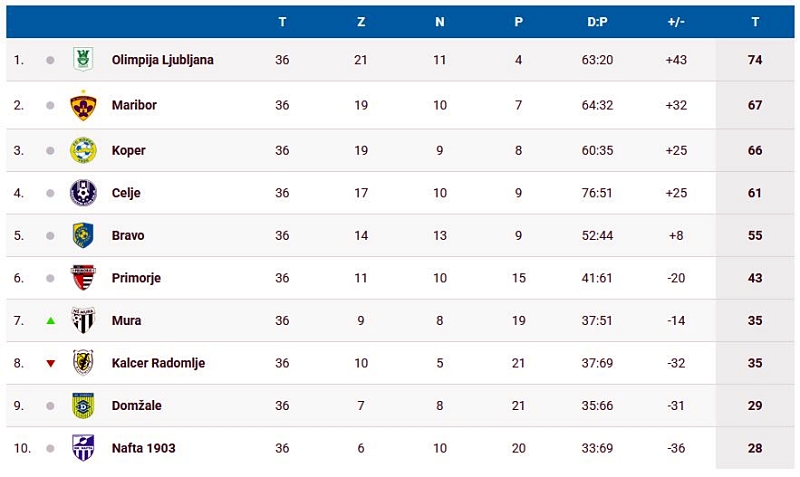Click the Olimpija Ljubljana club crest
Viewport: 800px width, 477px height.
[x=83, y=60]
